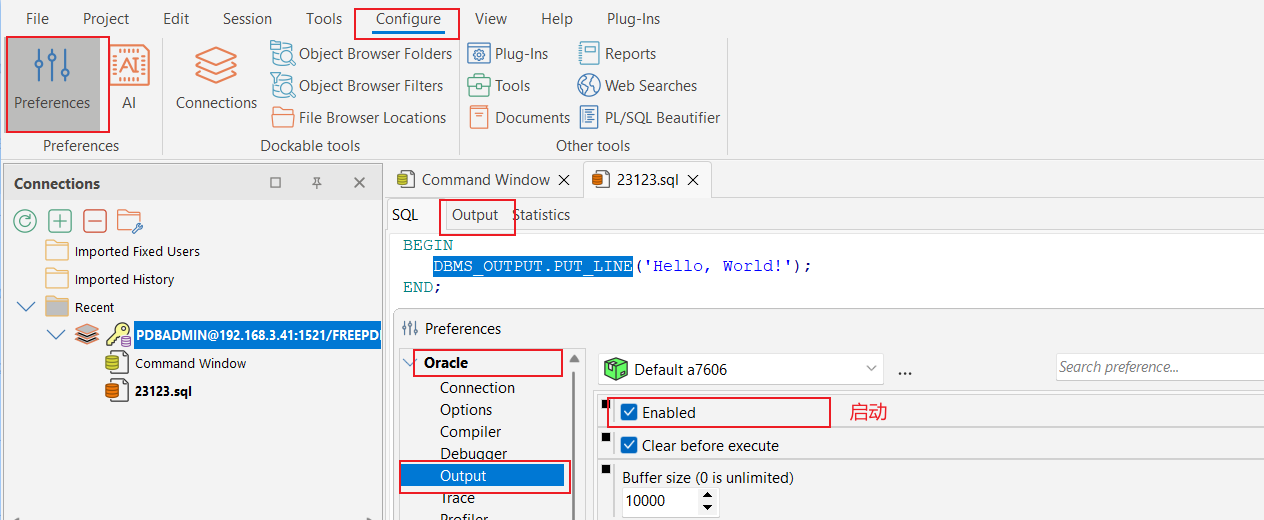Click the remove connection minus icon
The image size is (1264, 520).
click(x=95, y=221)
